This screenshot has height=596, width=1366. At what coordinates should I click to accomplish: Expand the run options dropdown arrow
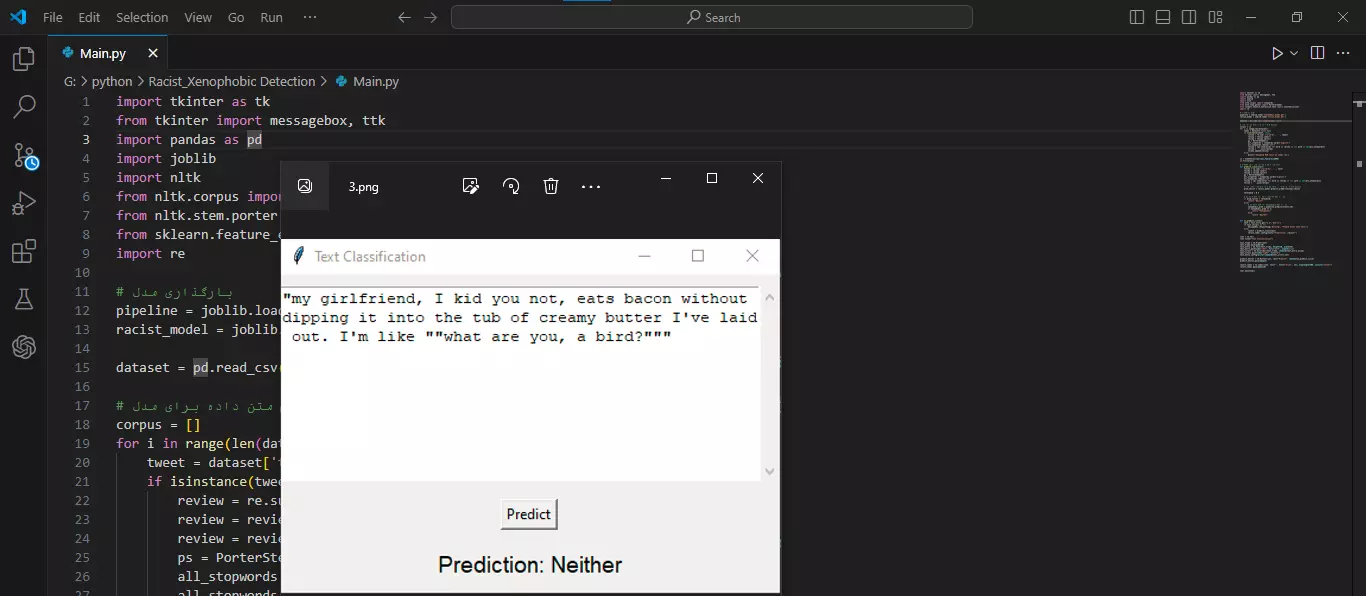(x=1294, y=54)
